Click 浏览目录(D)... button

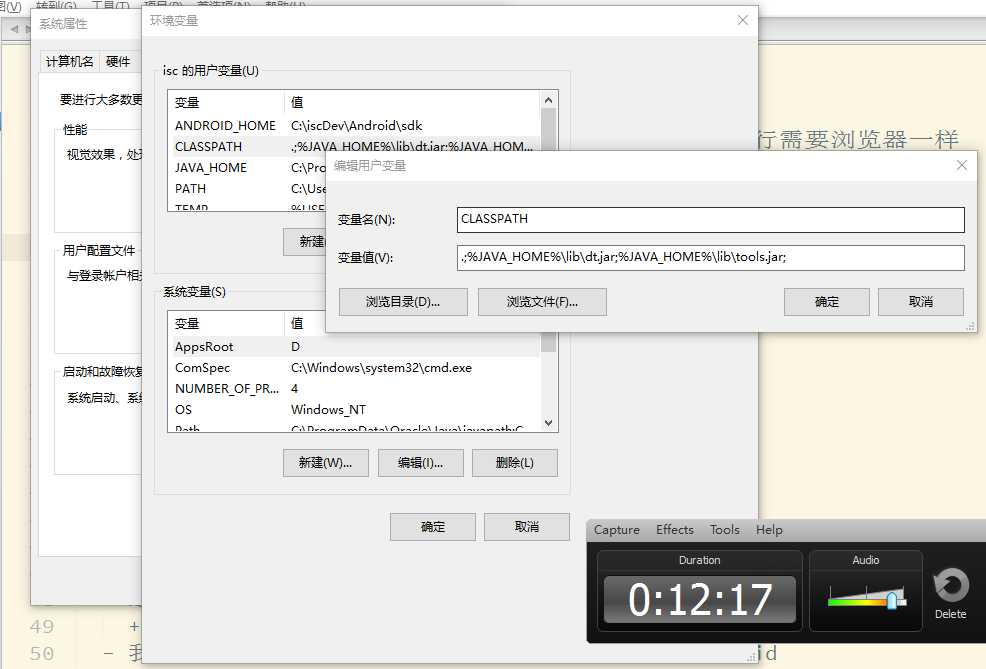coord(403,302)
